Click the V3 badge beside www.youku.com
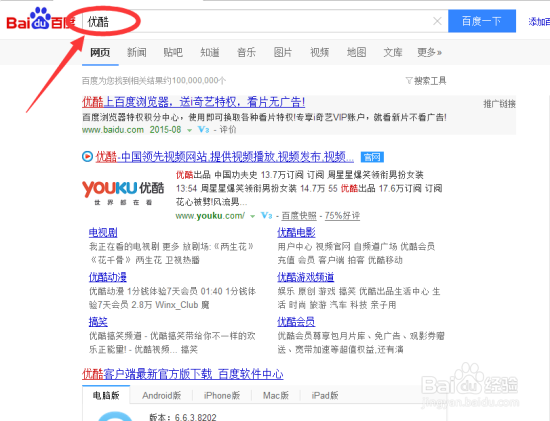550x421 pixels. (266, 215)
